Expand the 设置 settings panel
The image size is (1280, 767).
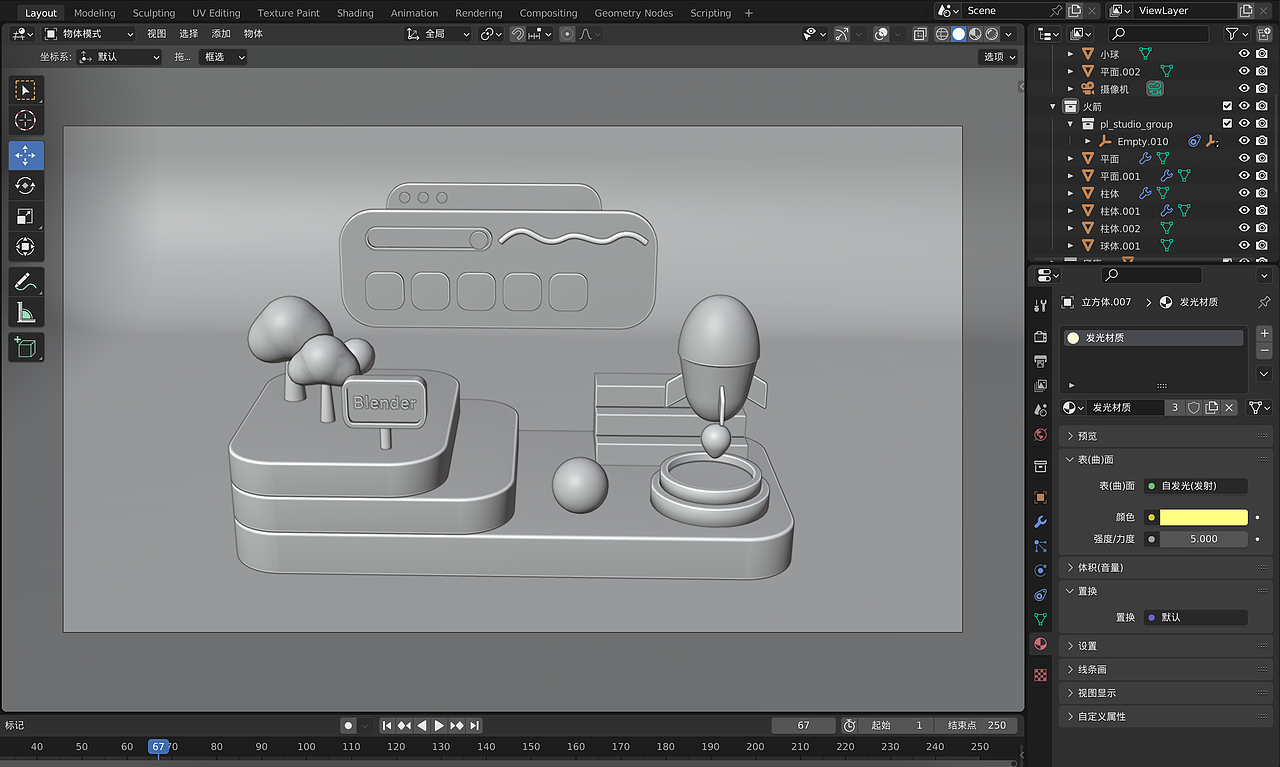(x=1164, y=646)
